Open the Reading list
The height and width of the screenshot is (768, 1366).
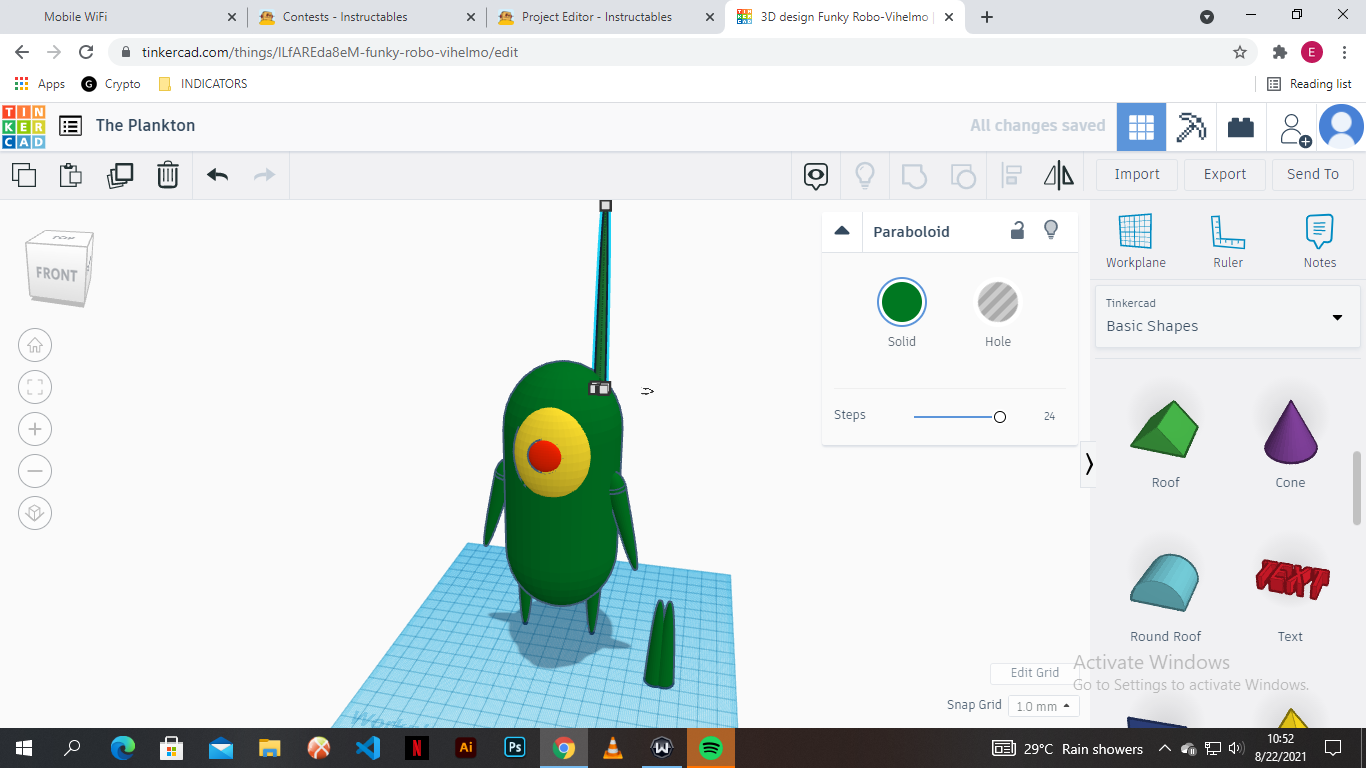[1309, 84]
